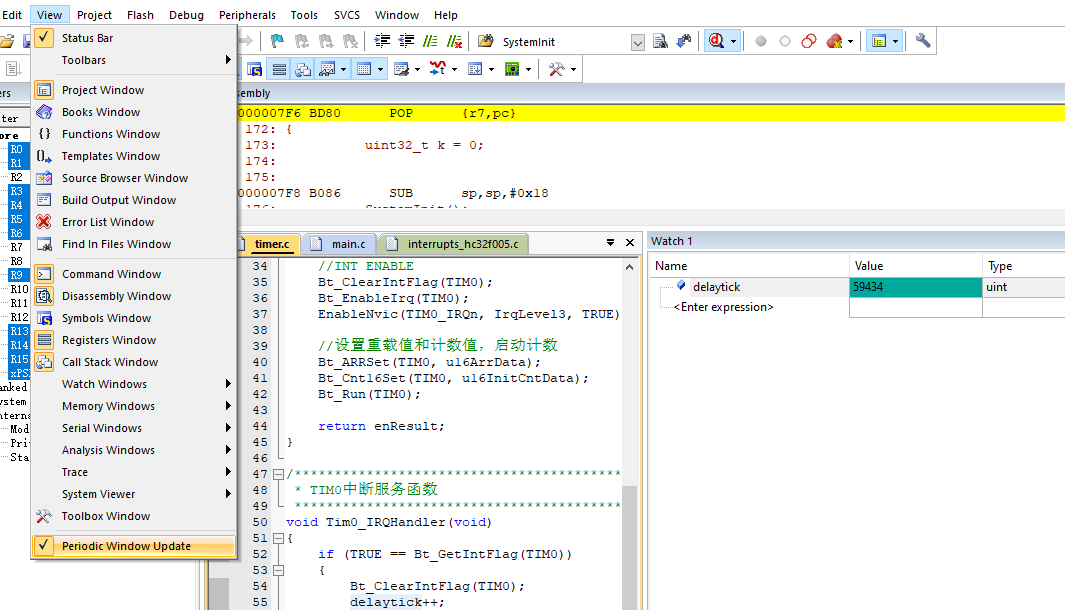Enable/disable breakpoint hollow circle icon
The image size is (1065, 610).
tap(784, 41)
